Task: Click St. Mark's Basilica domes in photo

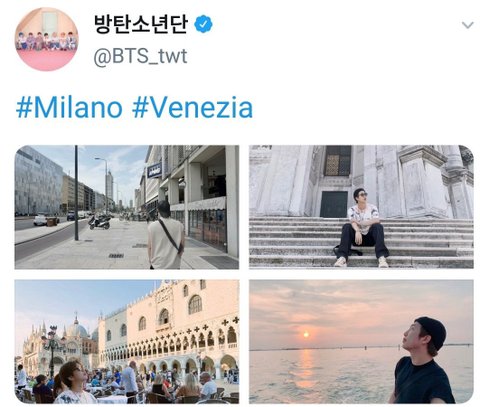Action: [77, 329]
